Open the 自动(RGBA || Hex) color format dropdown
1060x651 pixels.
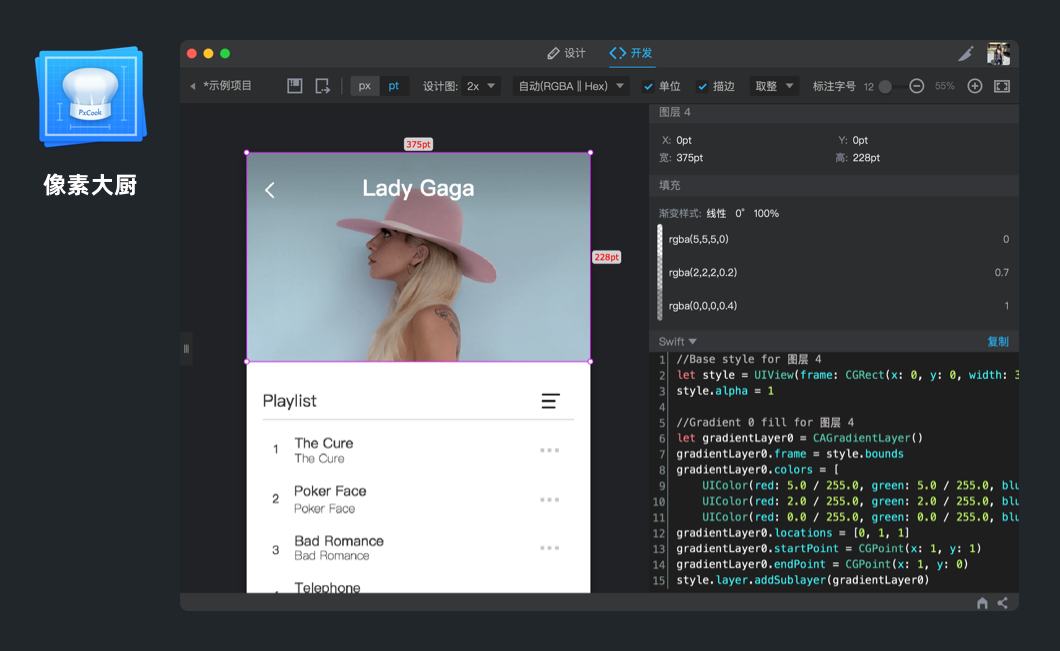[571, 86]
